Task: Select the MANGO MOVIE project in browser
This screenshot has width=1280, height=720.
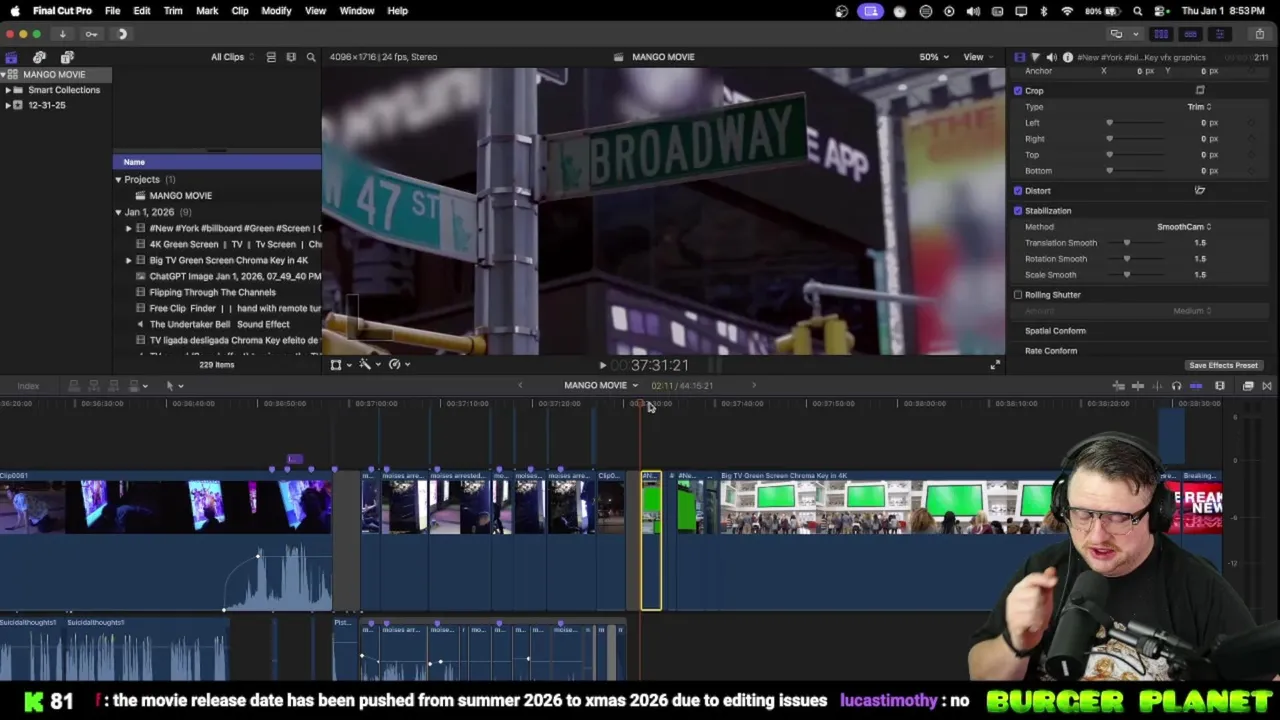Action: [x=180, y=196]
